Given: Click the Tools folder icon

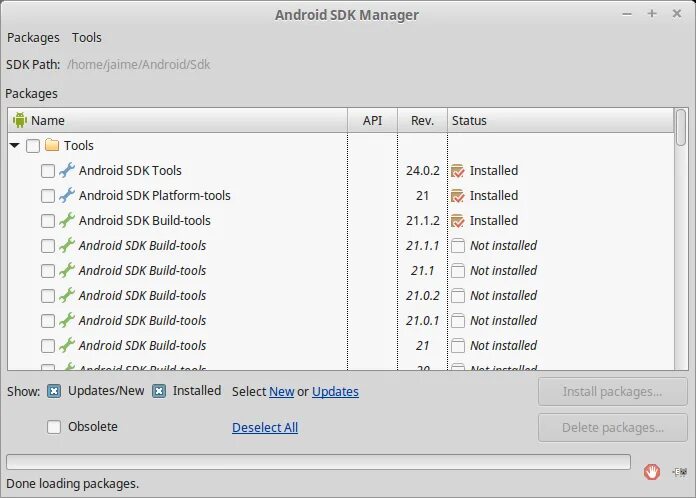Looking at the screenshot, I should 52,145.
